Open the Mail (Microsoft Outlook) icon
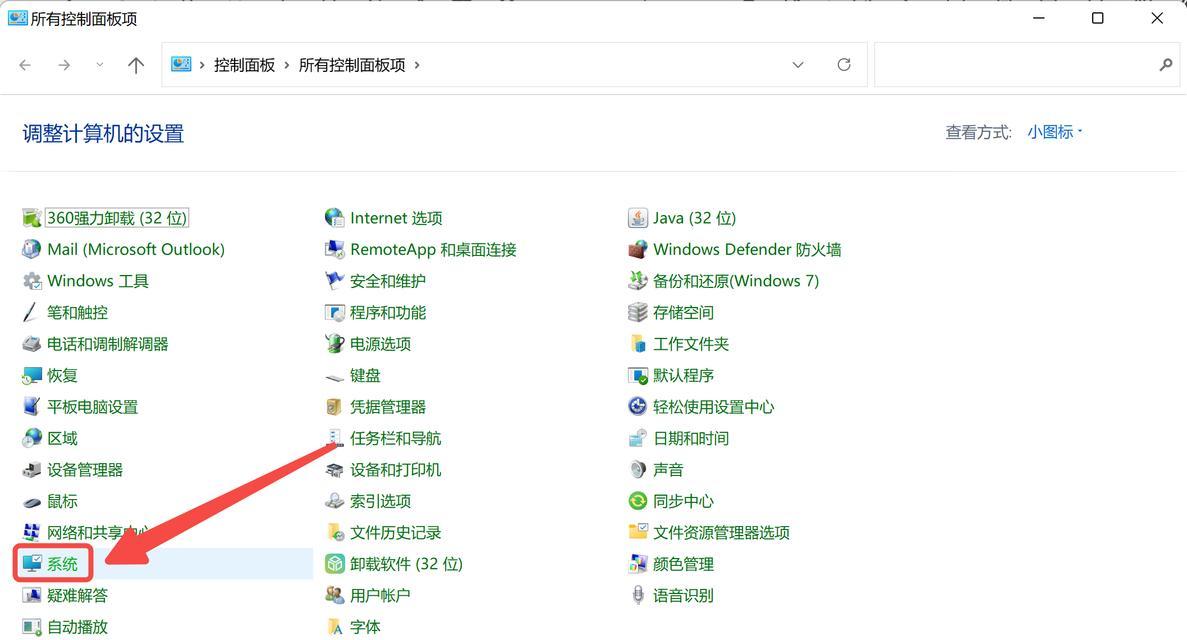 click(x=31, y=249)
